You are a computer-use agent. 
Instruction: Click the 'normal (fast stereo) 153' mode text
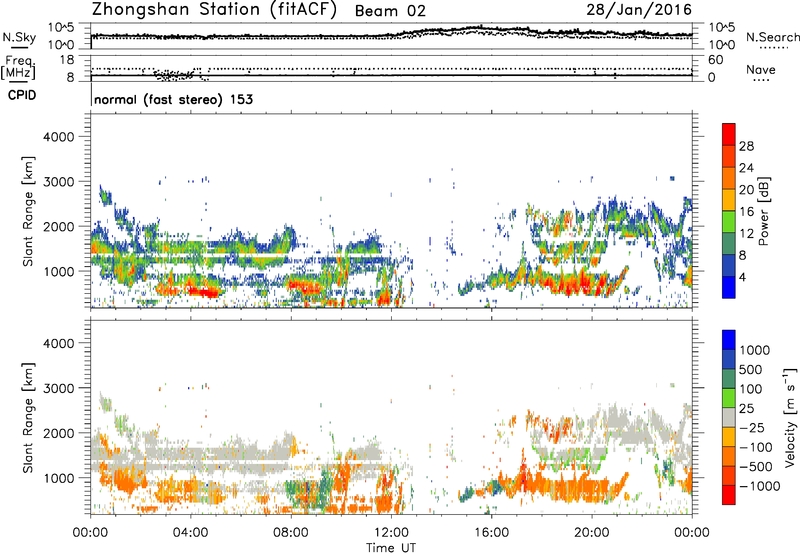tap(173, 99)
